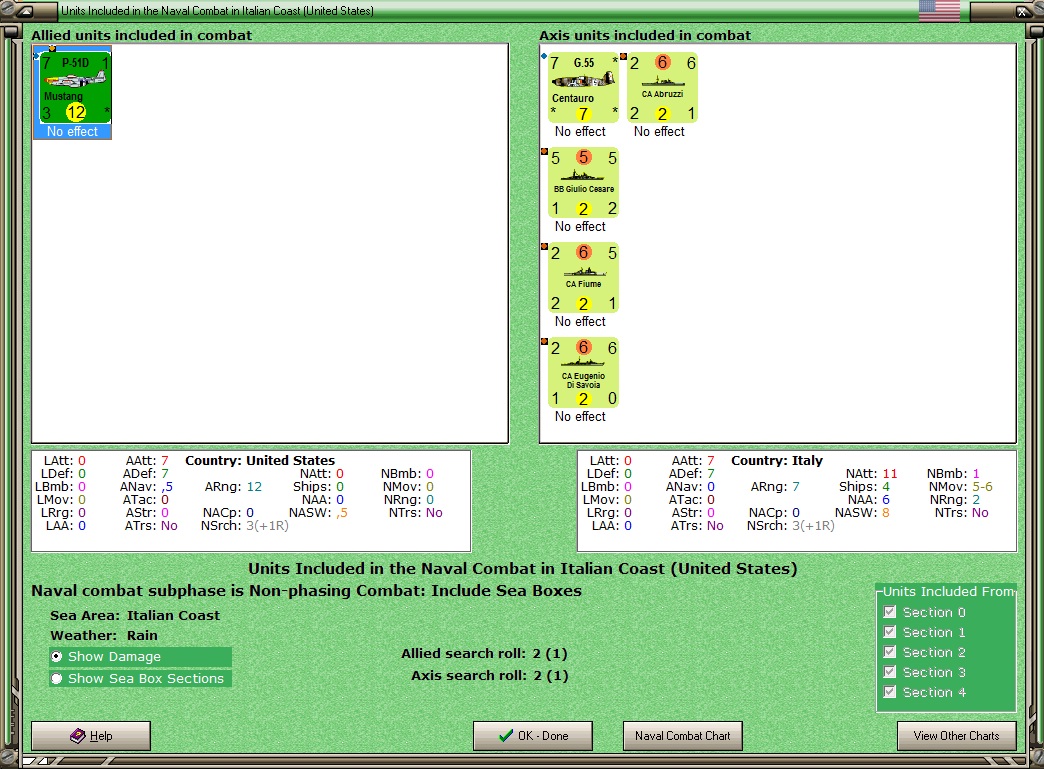
Task: Toggle the Section 1 checkbox
Action: tap(890, 632)
